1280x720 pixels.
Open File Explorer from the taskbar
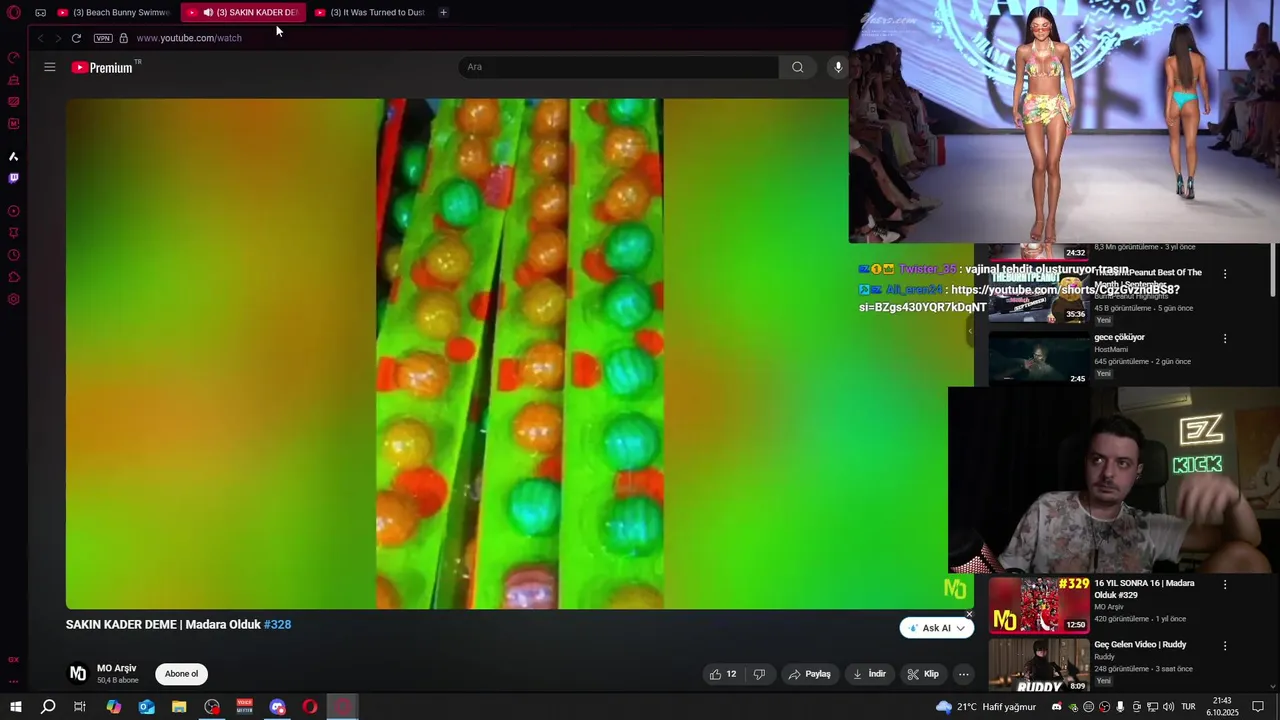pos(179,707)
